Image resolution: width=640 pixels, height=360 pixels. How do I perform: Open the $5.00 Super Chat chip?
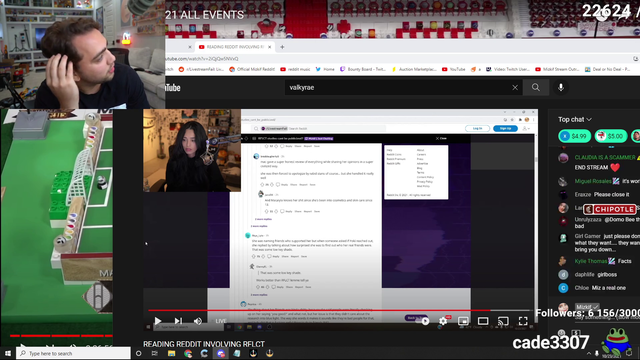(x=611, y=136)
